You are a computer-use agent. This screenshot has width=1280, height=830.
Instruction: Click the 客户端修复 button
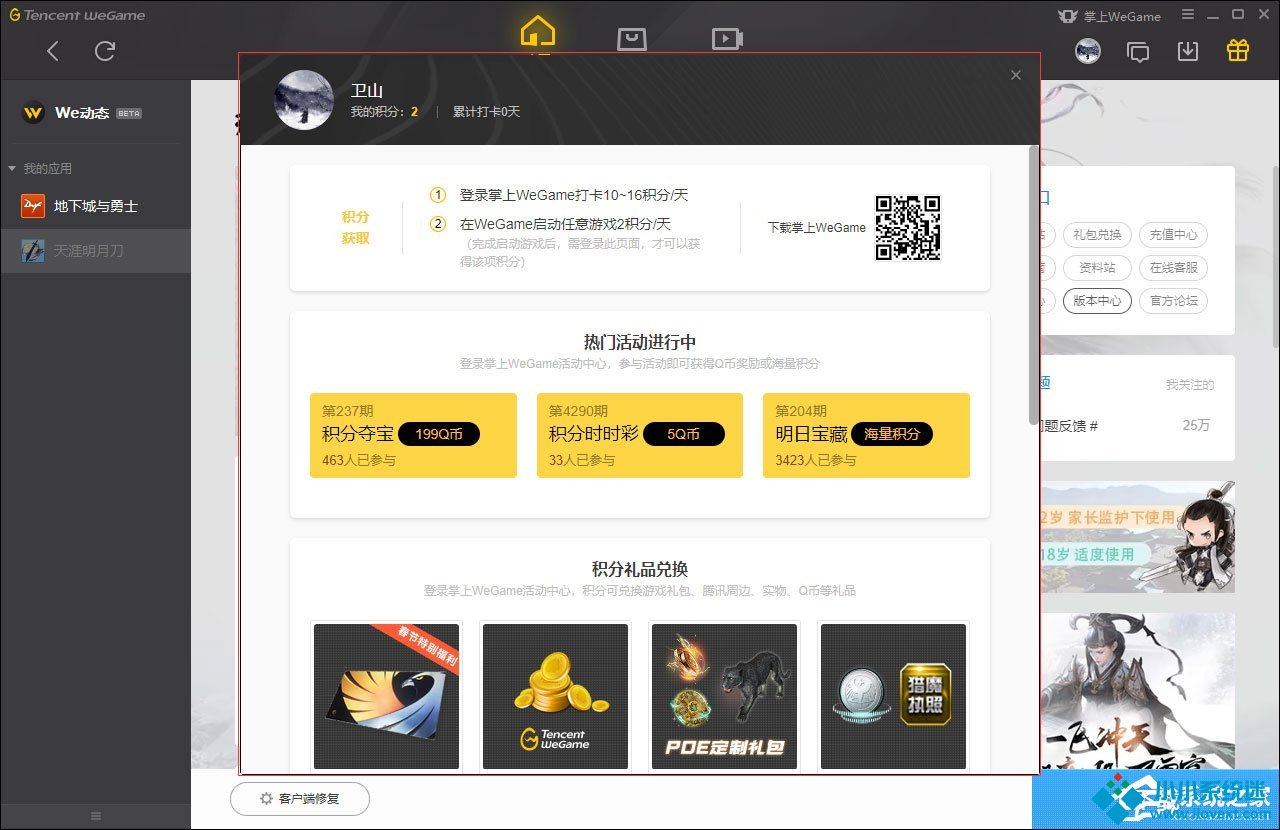click(x=300, y=799)
